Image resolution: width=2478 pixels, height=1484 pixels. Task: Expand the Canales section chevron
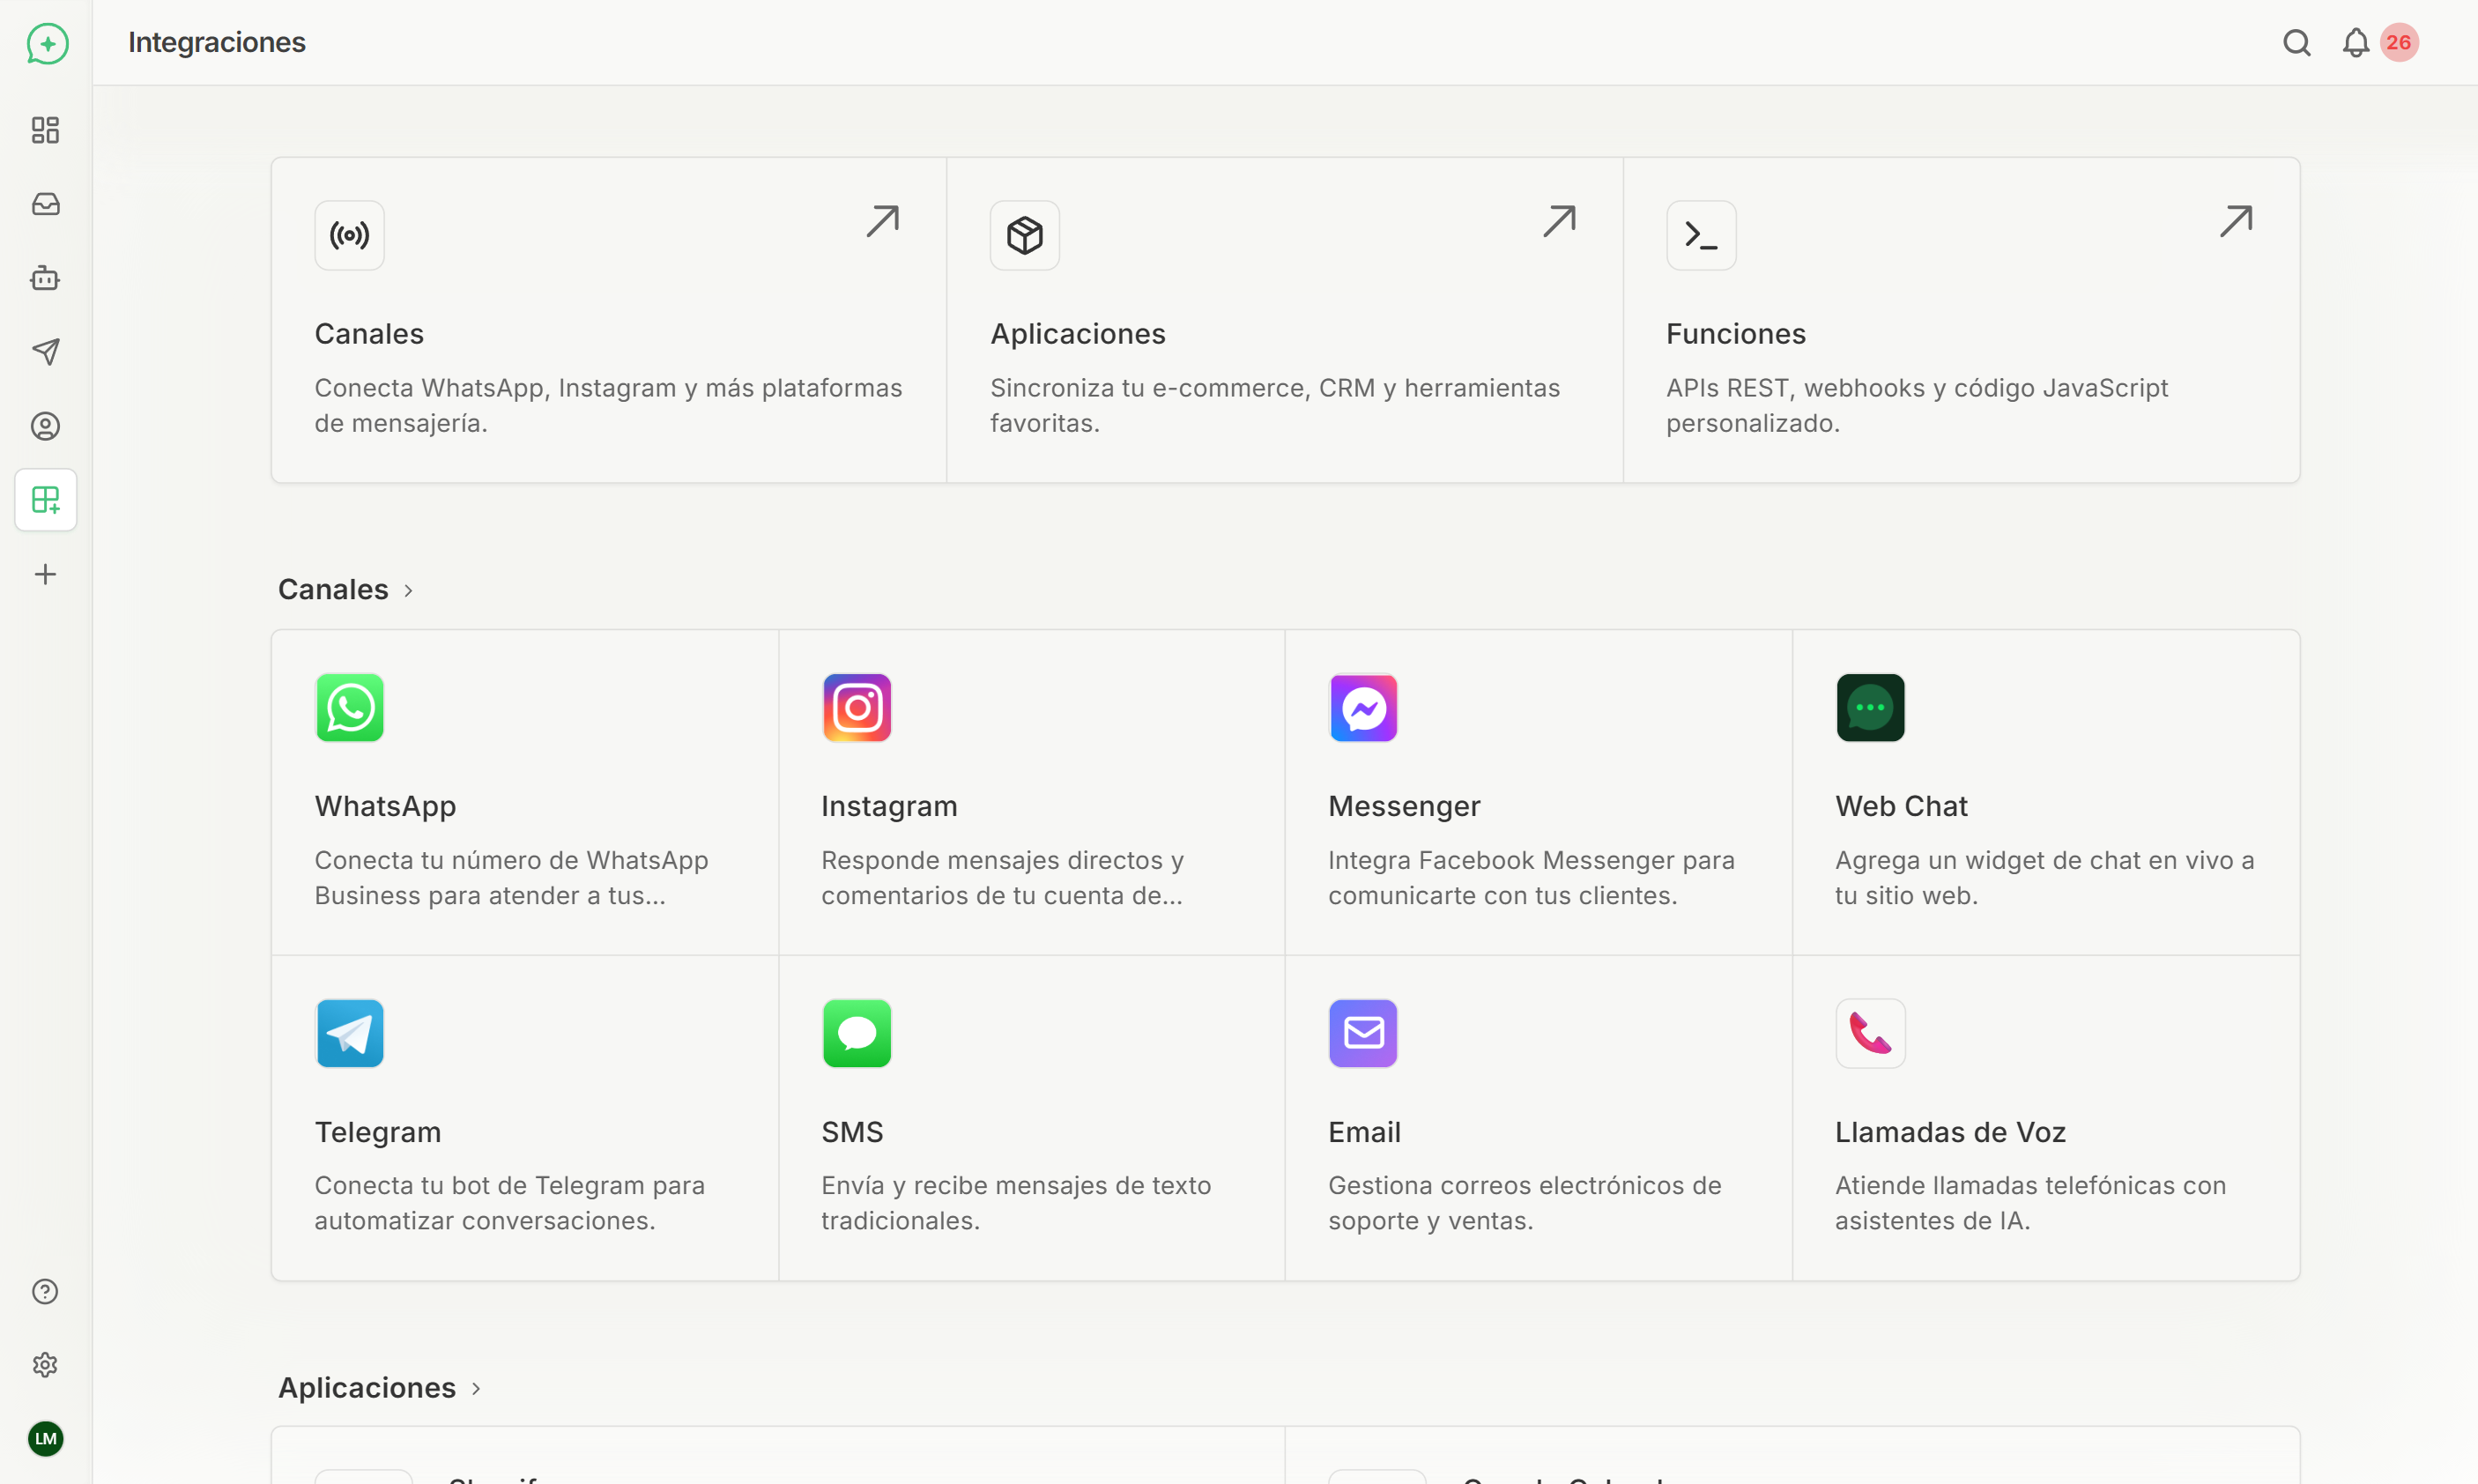[x=408, y=591]
